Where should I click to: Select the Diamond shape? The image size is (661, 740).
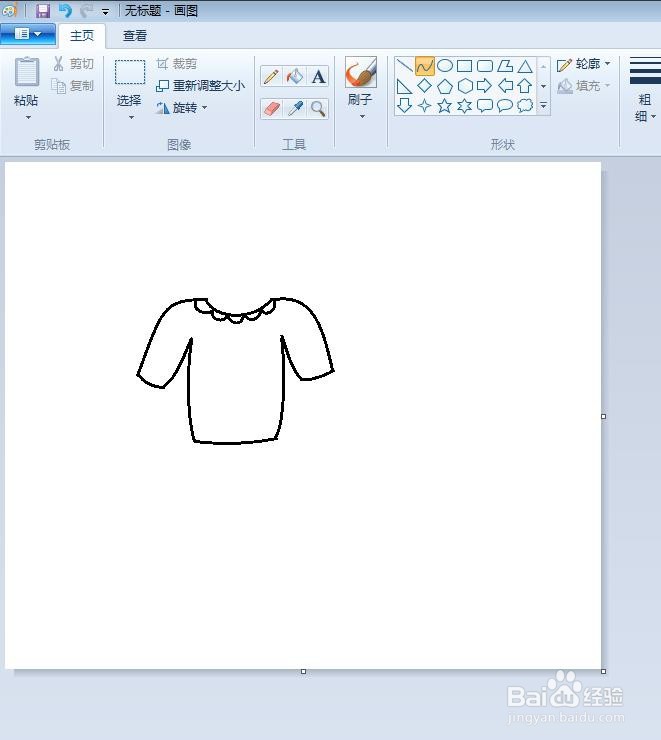click(x=425, y=86)
